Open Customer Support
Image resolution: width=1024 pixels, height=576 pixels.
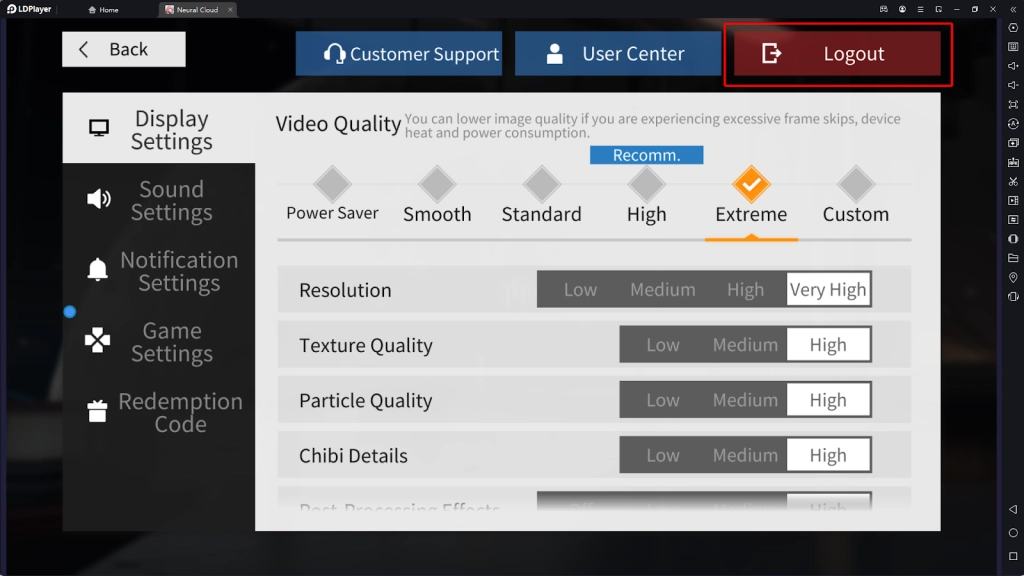point(412,54)
